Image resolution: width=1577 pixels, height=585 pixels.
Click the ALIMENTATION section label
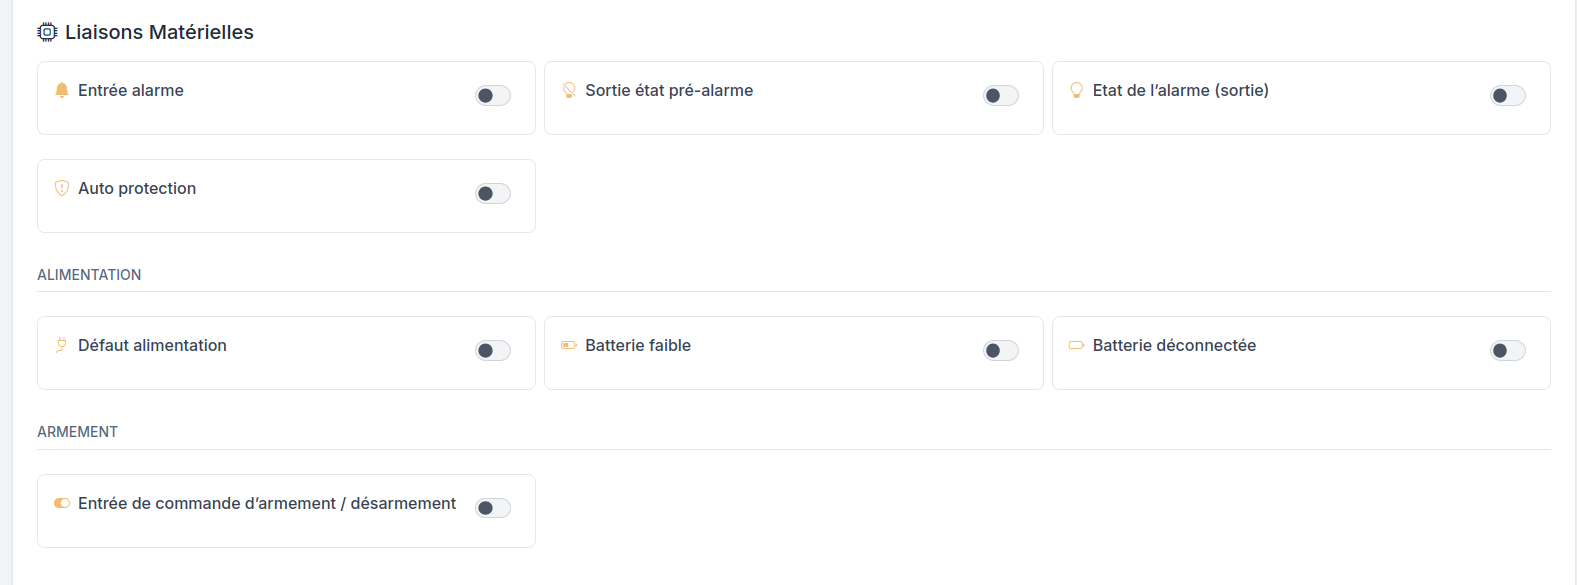[89, 275]
